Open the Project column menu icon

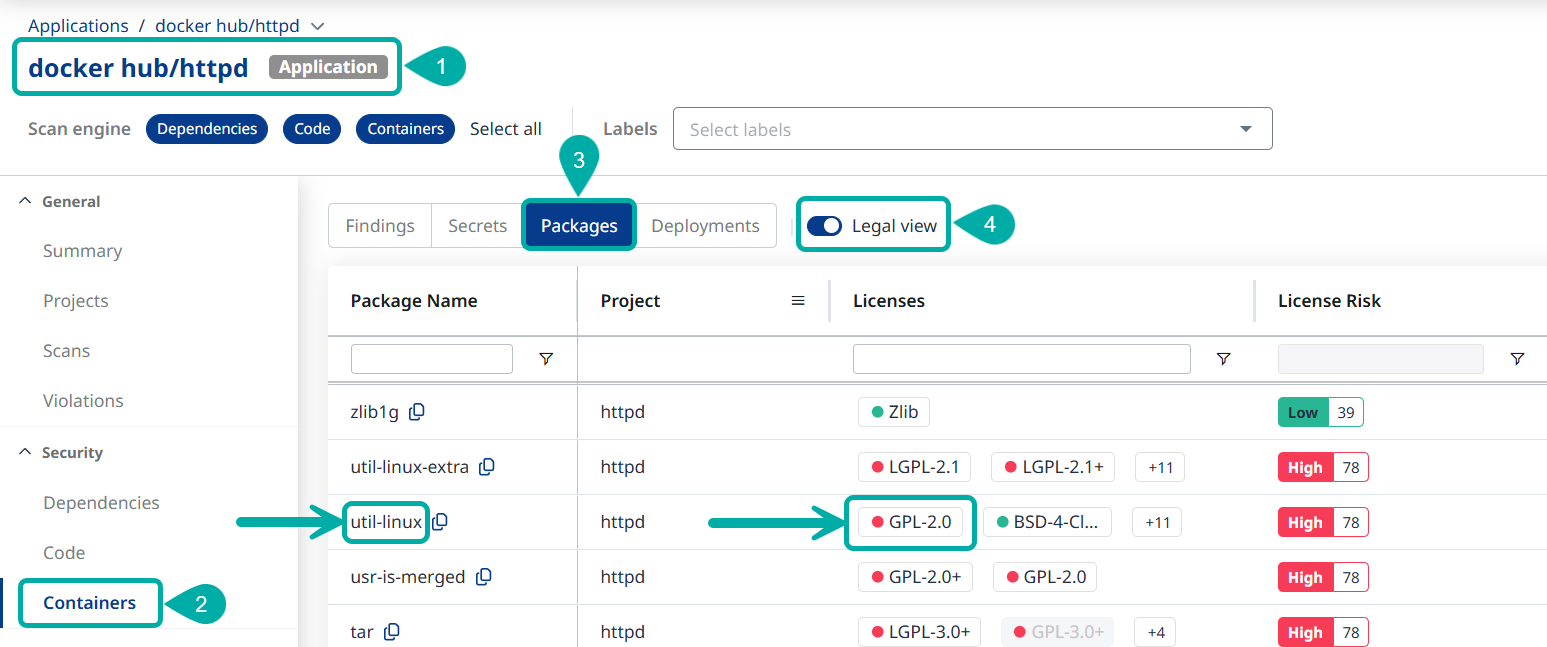pos(798,301)
